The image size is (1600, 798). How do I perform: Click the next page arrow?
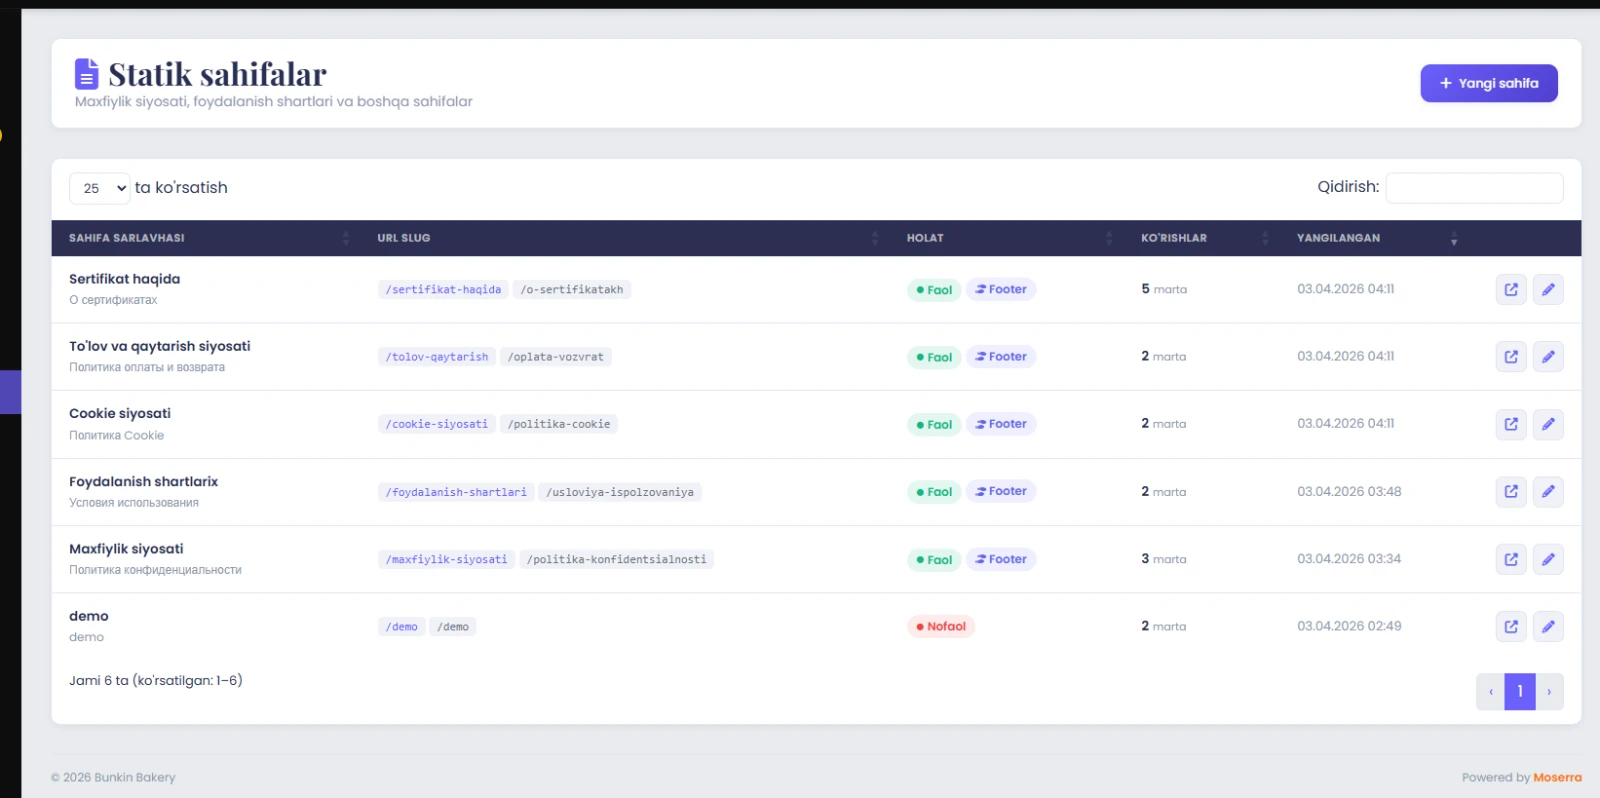tap(1549, 691)
